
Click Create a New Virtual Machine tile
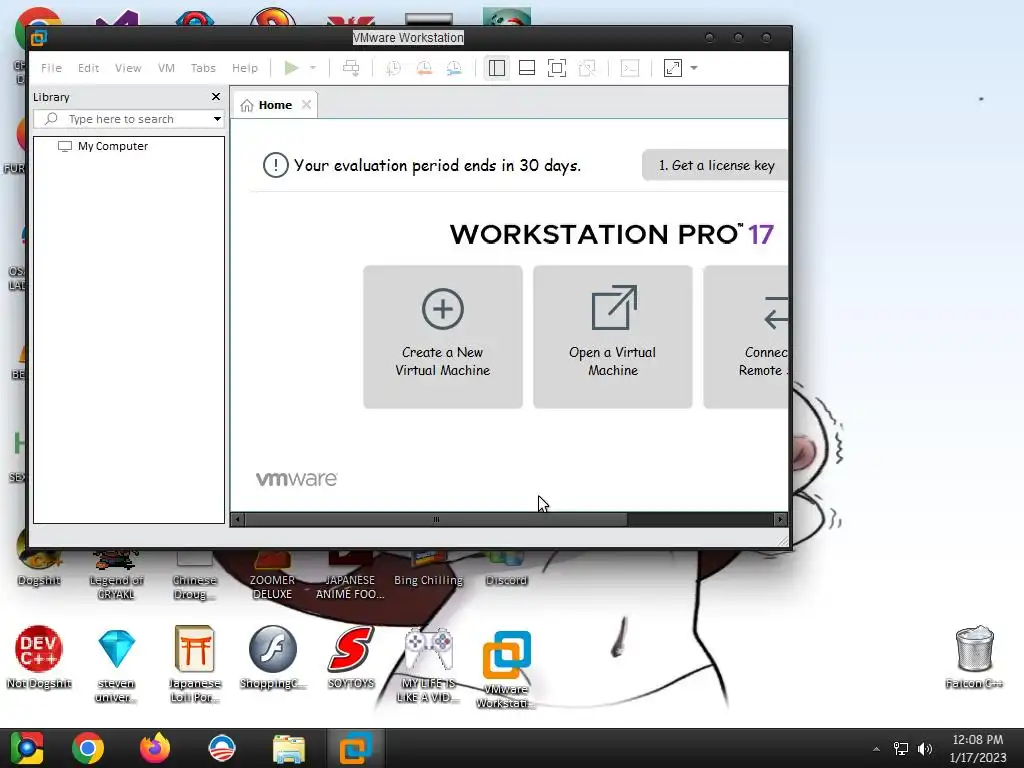(443, 337)
